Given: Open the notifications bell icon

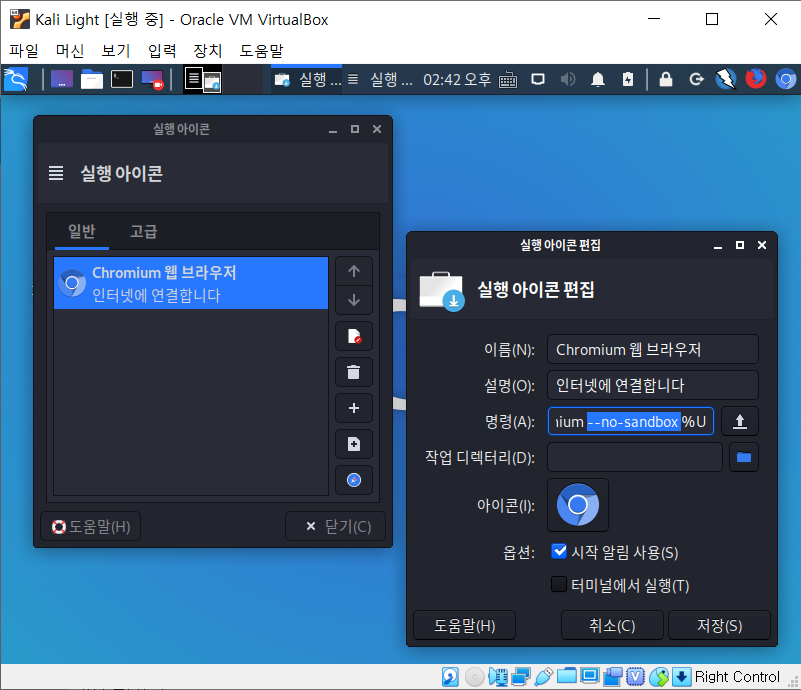Looking at the screenshot, I should [x=598, y=79].
